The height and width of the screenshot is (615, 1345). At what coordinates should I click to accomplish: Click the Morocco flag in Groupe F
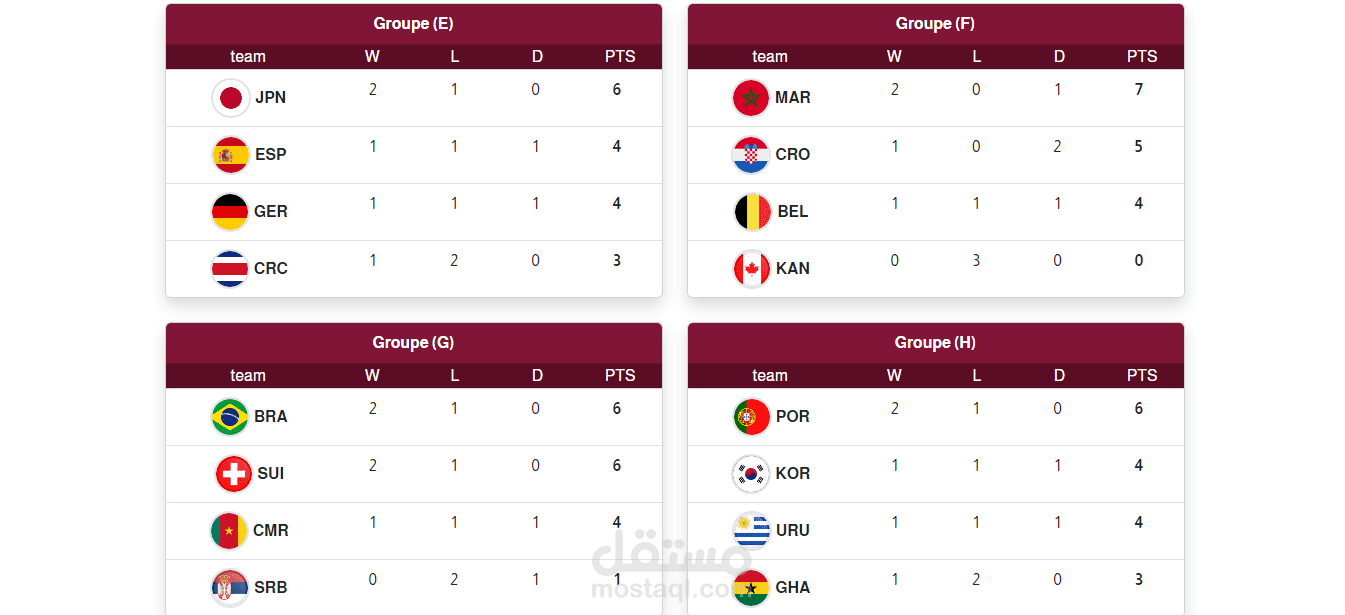pos(751,98)
